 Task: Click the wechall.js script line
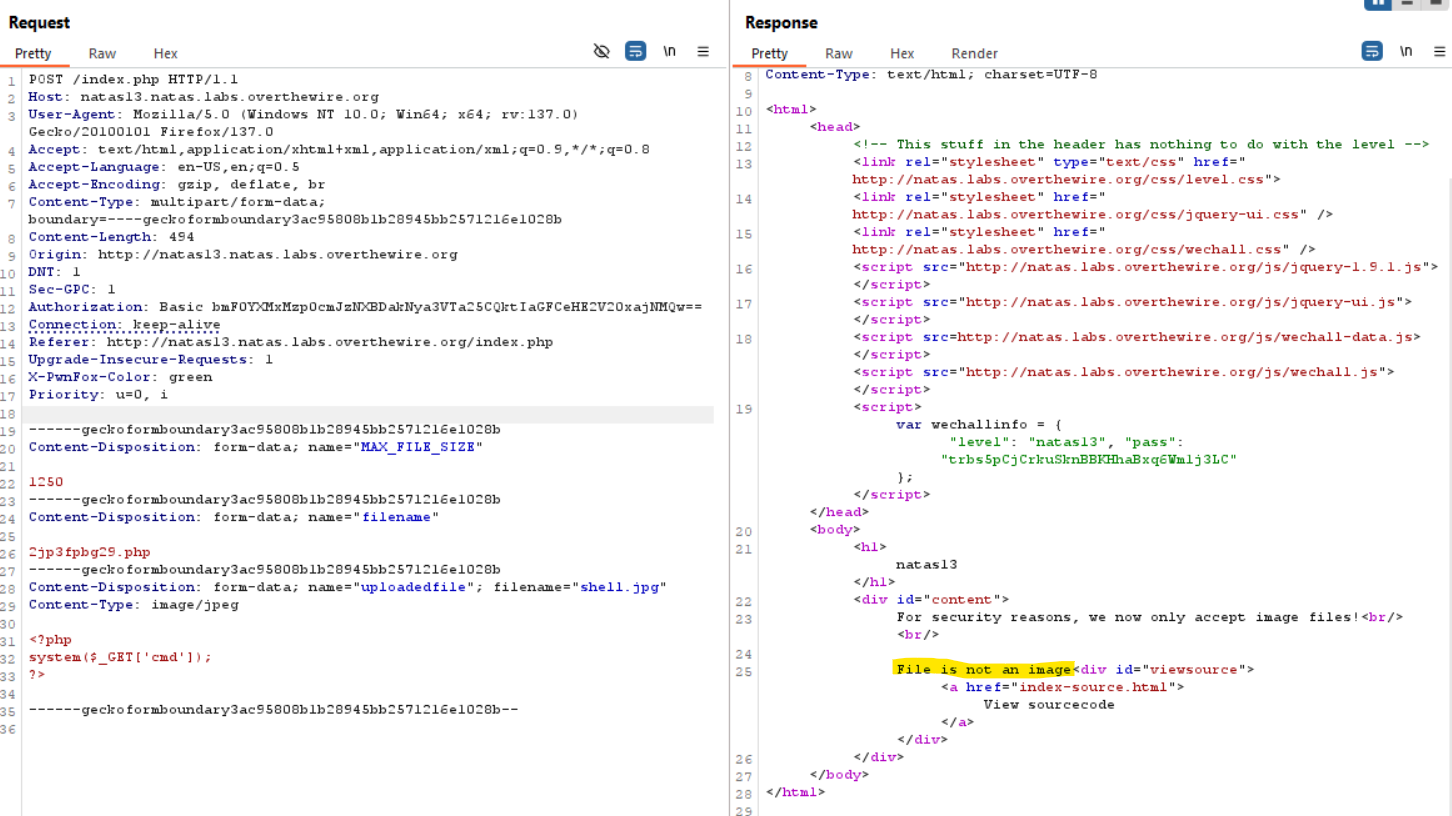point(1124,372)
